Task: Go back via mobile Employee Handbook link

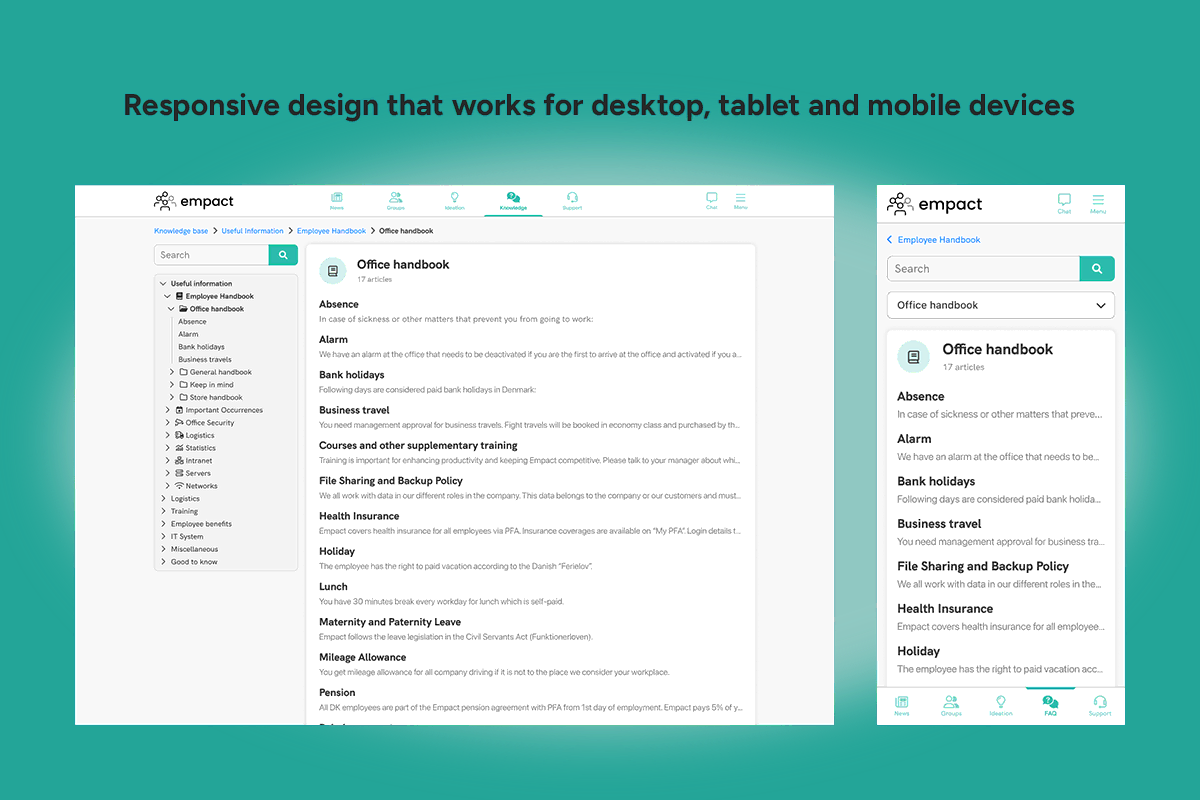Action: (938, 240)
